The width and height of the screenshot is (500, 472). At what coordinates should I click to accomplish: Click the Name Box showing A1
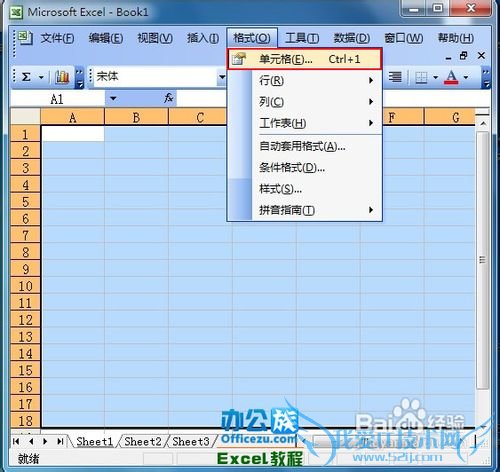point(57,99)
